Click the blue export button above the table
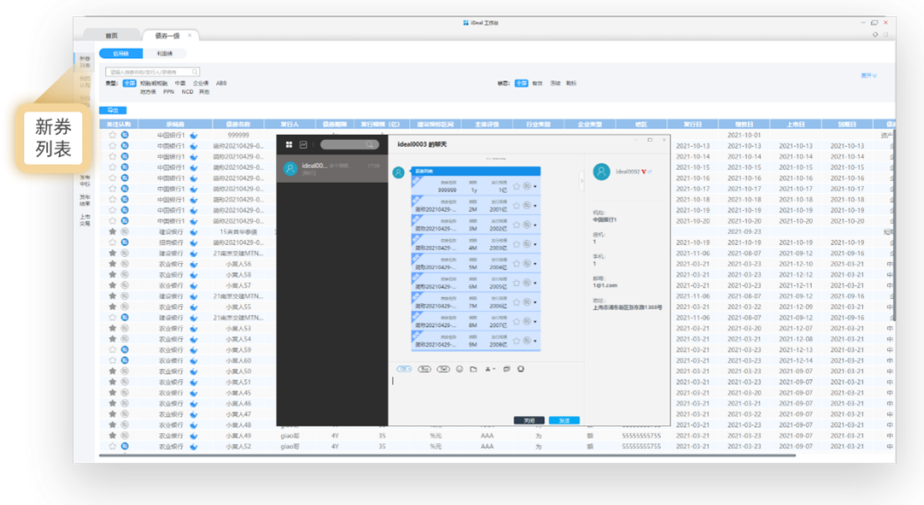This screenshot has height=505, width=924. pyautogui.click(x=113, y=110)
